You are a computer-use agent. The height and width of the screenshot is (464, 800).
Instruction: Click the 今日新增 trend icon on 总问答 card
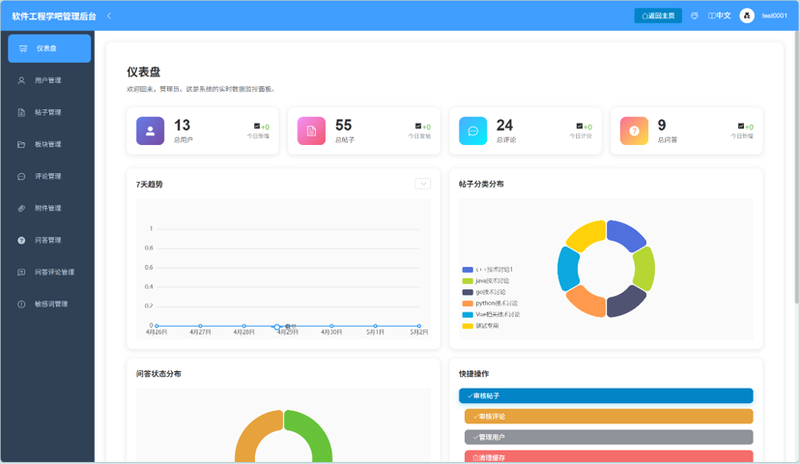pyautogui.click(x=741, y=126)
